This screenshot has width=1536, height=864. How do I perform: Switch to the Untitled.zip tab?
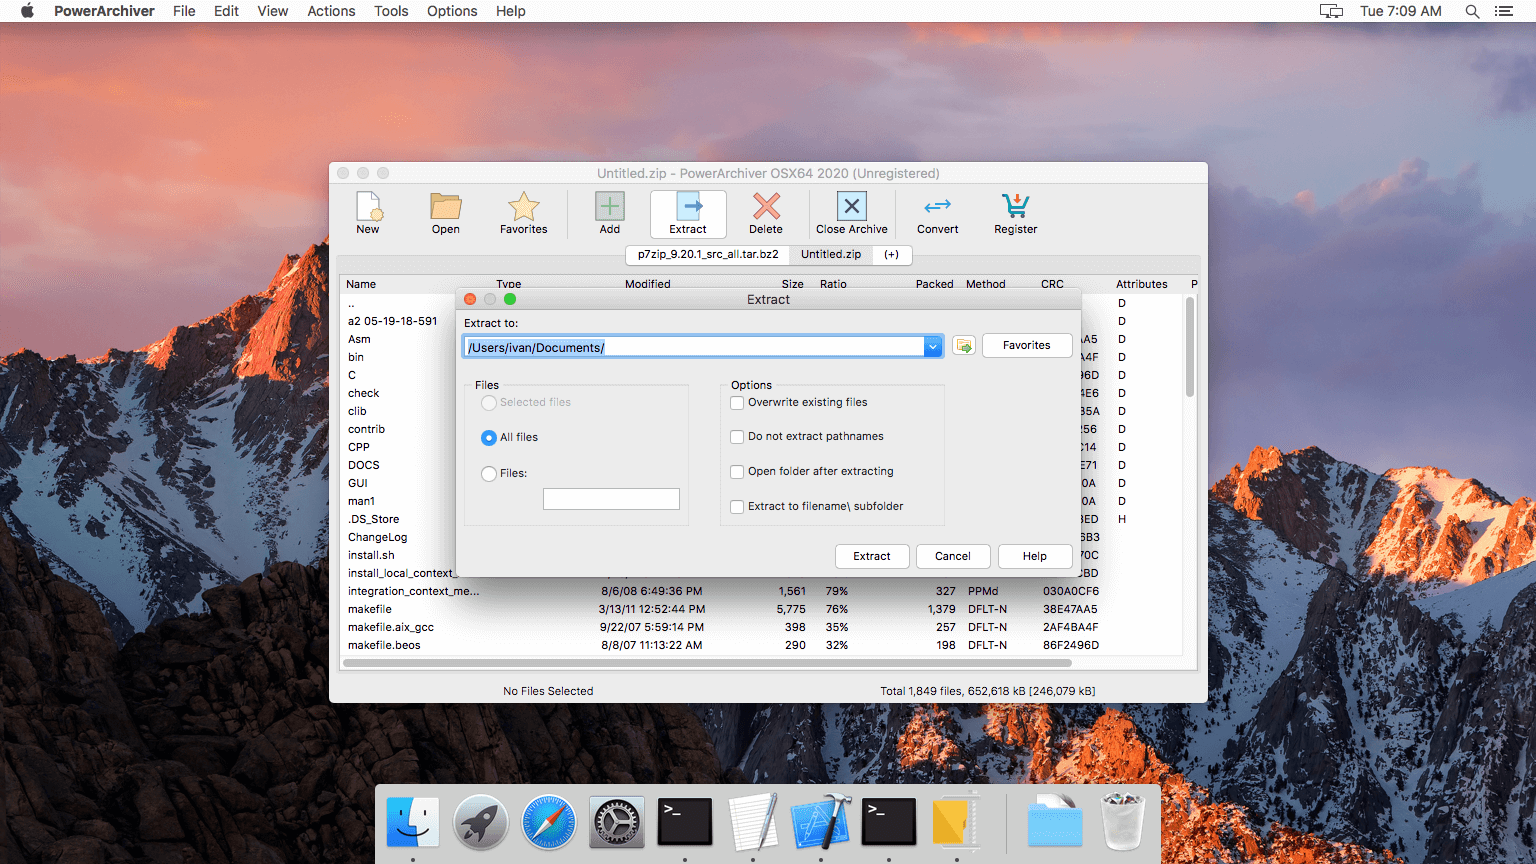coord(831,255)
